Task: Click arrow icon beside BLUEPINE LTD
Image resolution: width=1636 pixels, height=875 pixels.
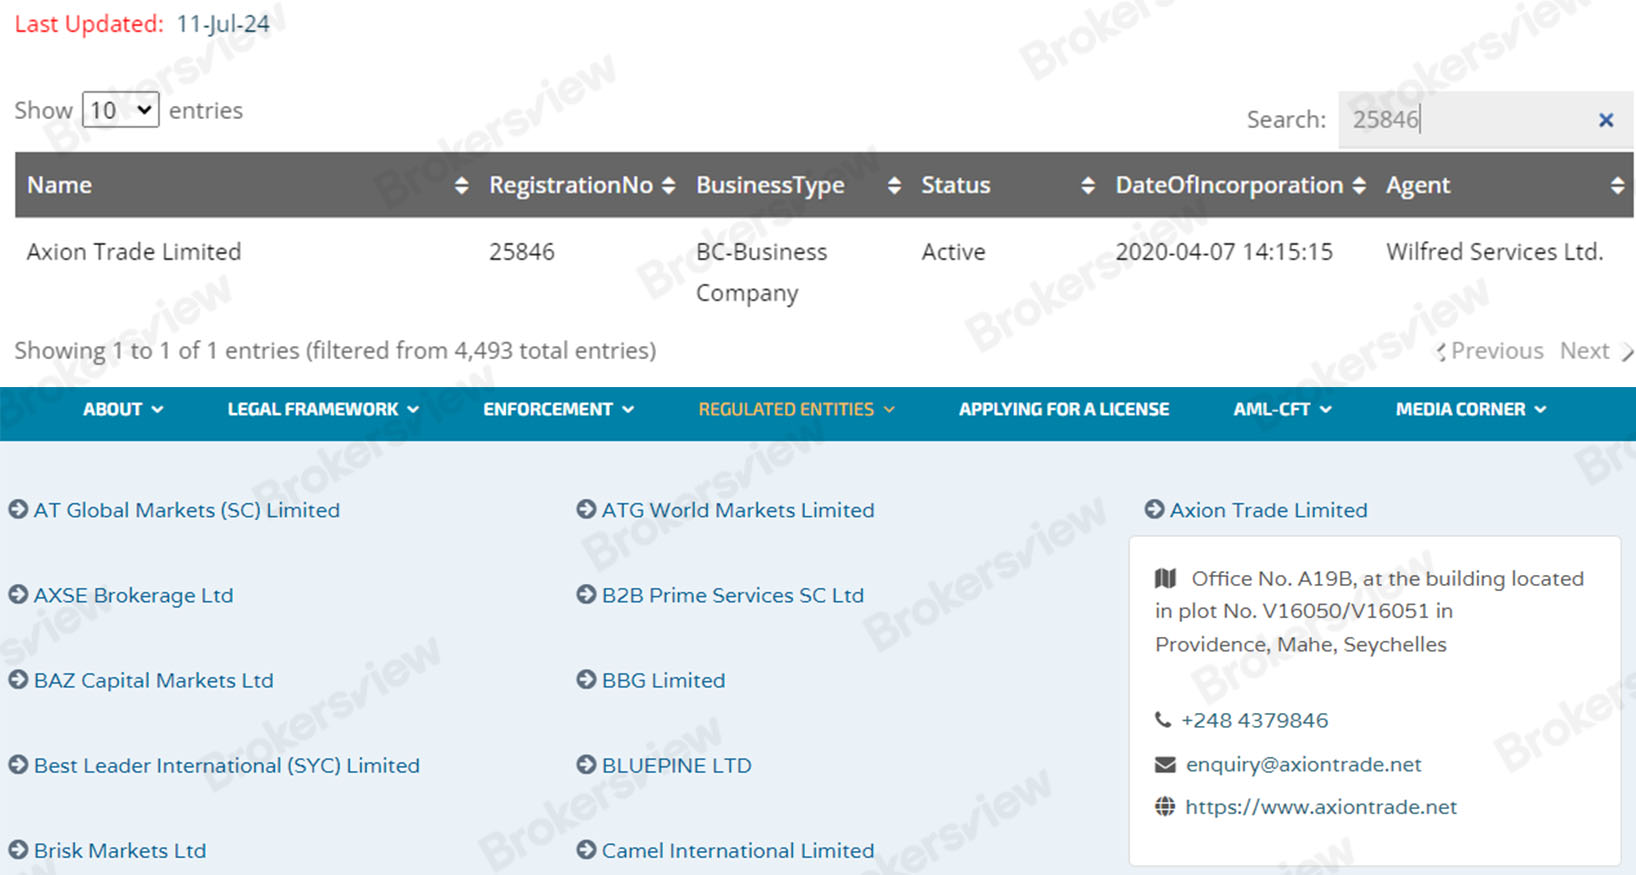Action: click(x=586, y=764)
